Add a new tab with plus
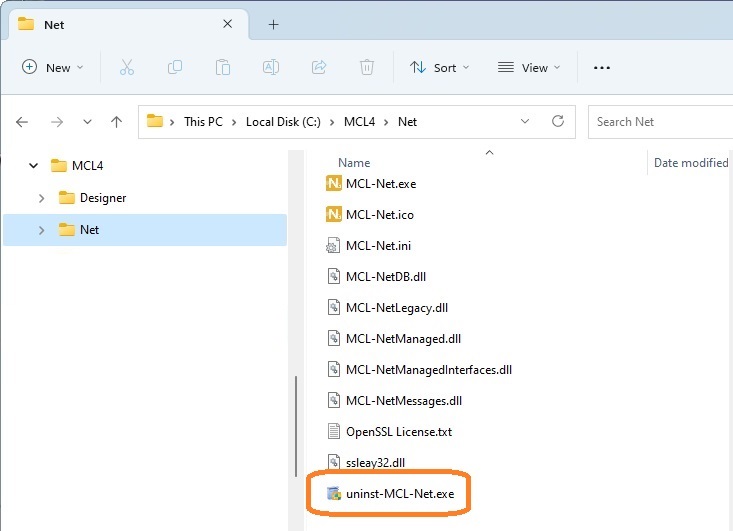This screenshot has width=733, height=531. point(273,24)
